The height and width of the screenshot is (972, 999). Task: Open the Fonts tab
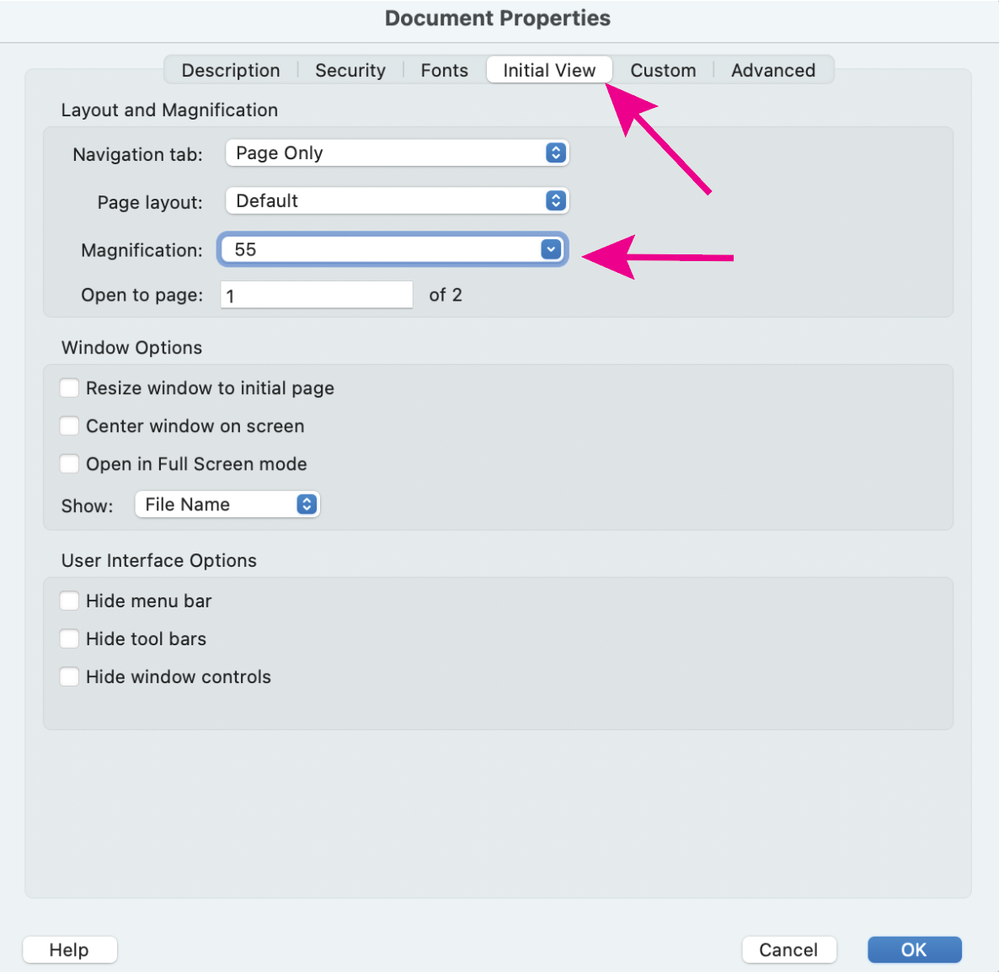pyautogui.click(x=444, y=70)
